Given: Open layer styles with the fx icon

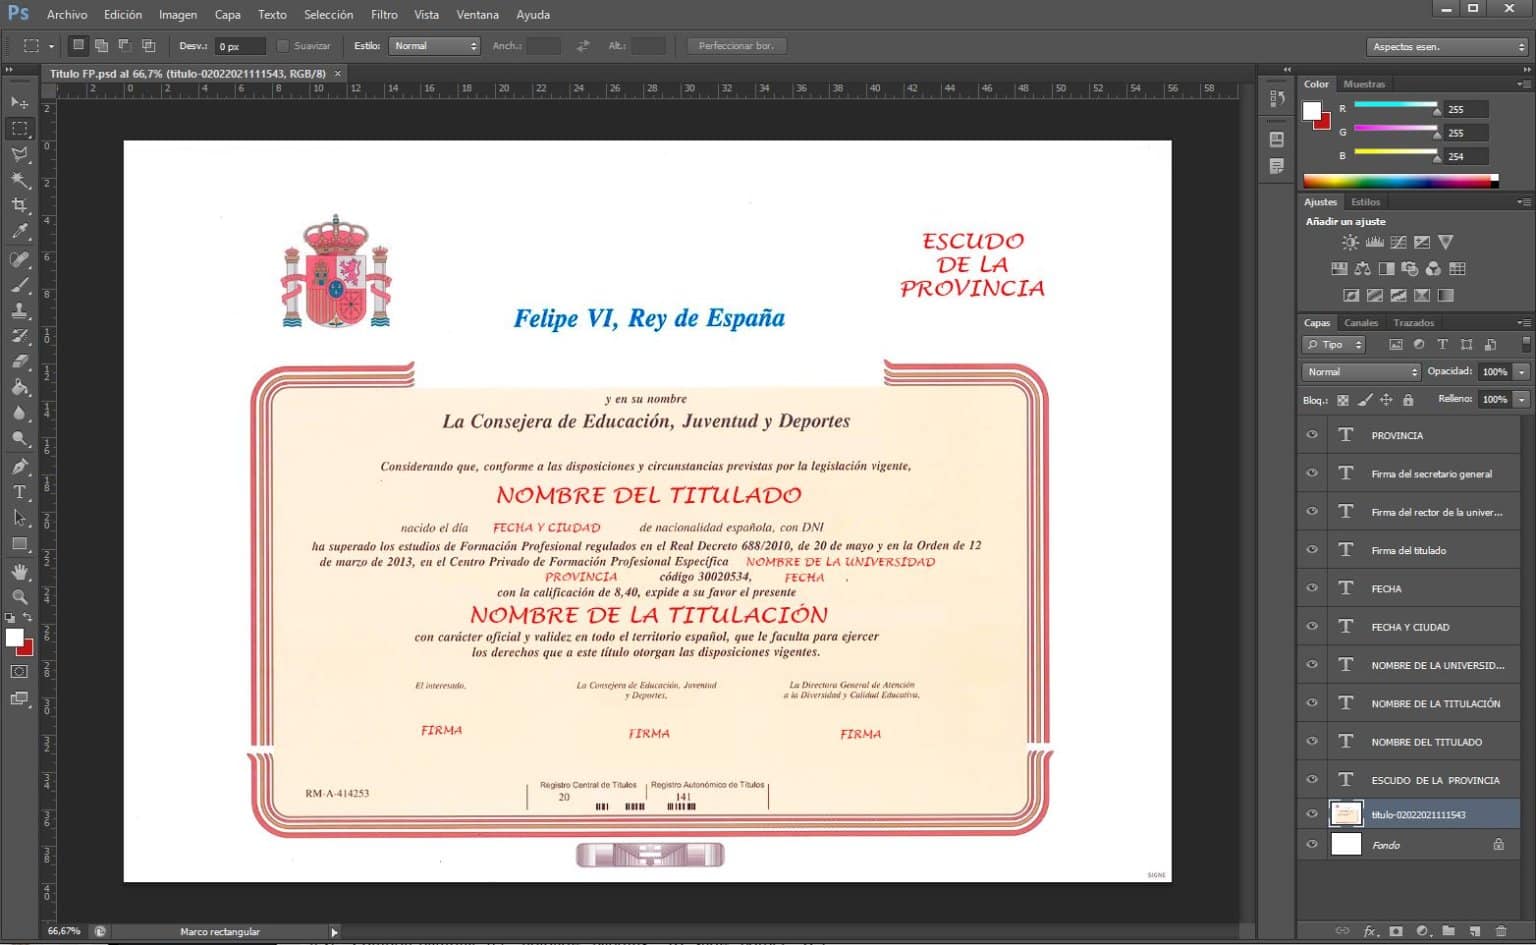Looking at the screenshot, I should [x=1369, y=931].
